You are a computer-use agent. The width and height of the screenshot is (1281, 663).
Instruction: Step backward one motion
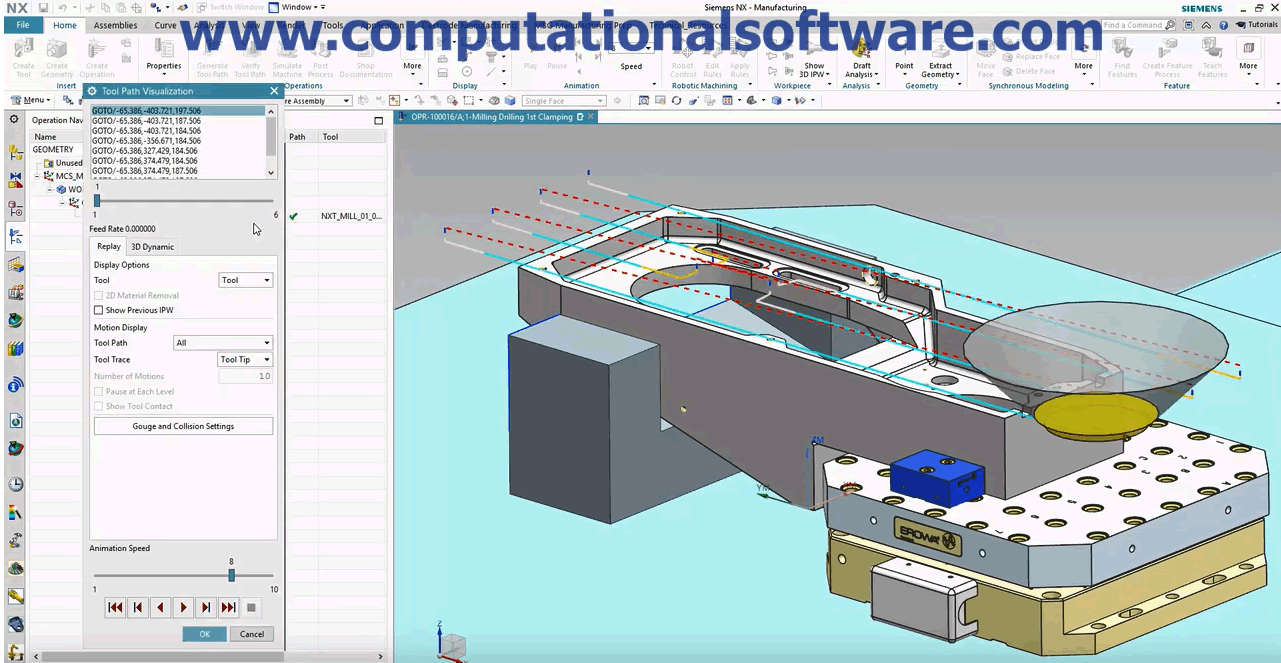(138, 607)
